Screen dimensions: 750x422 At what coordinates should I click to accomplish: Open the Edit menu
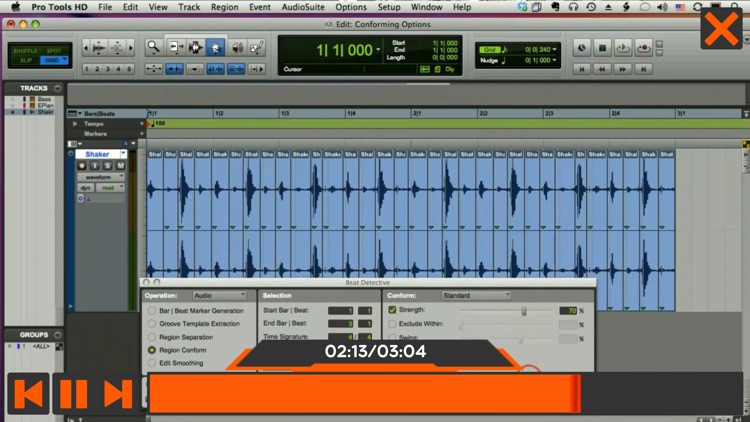pos(130,7)
